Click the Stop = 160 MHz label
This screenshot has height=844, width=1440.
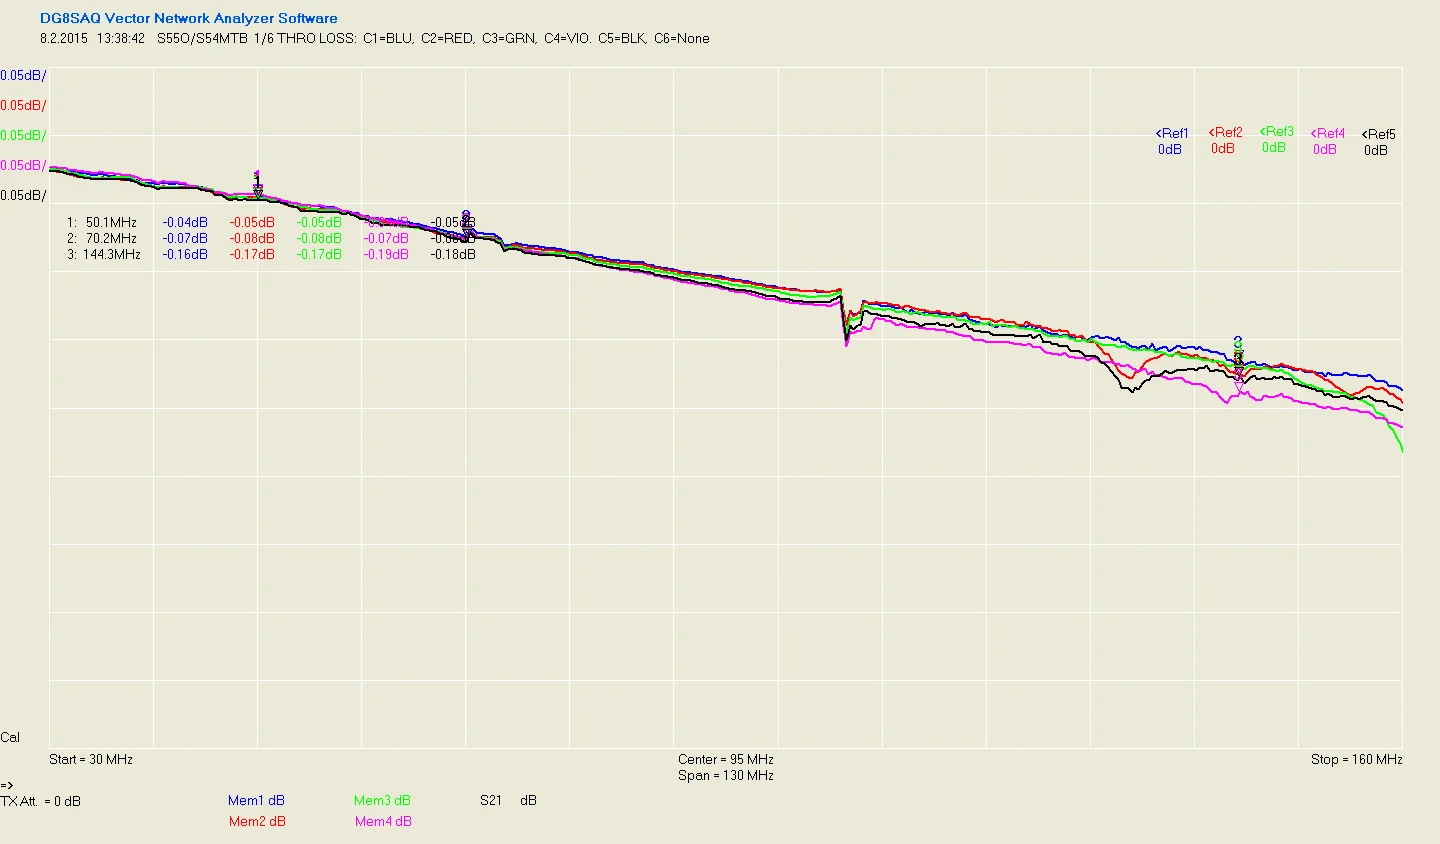(x=1356, y=759)
